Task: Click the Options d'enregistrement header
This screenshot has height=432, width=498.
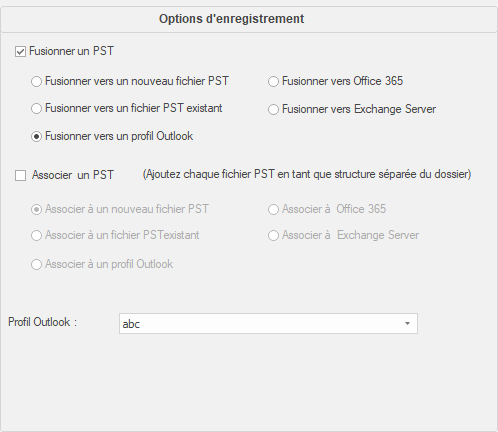Action: [231, 19]
